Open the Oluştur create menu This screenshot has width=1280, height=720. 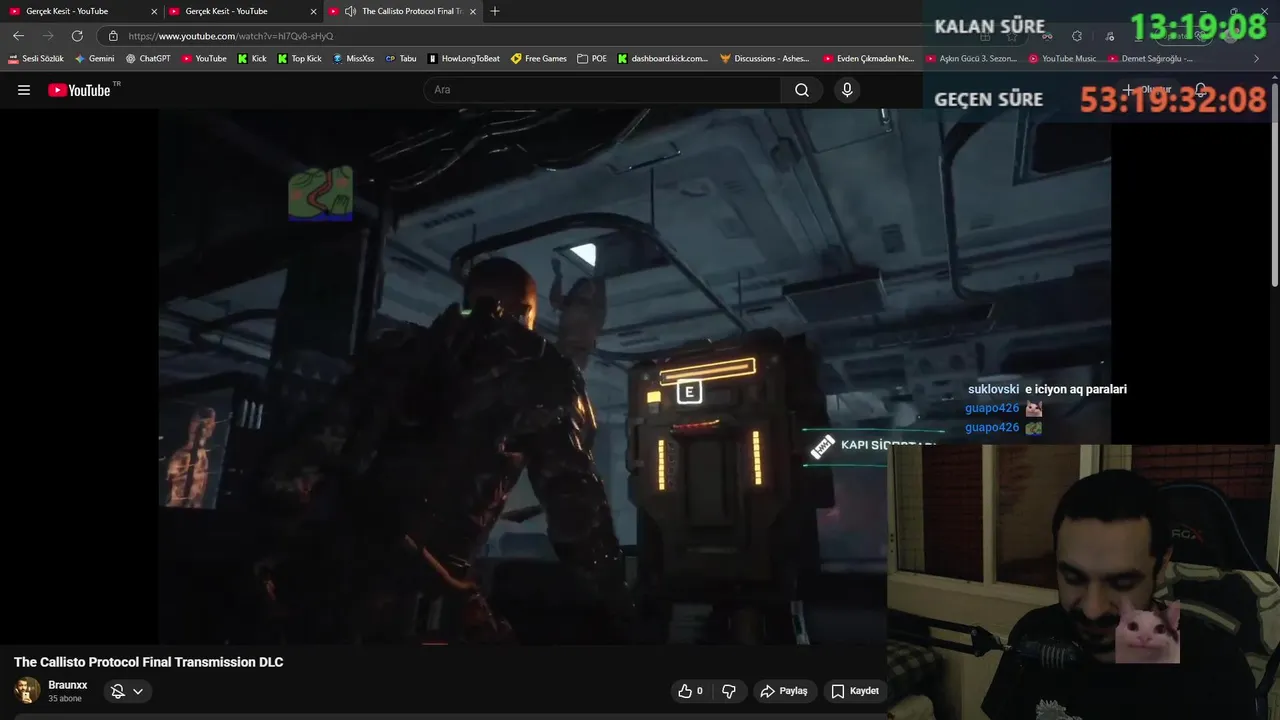point(1147,90)
